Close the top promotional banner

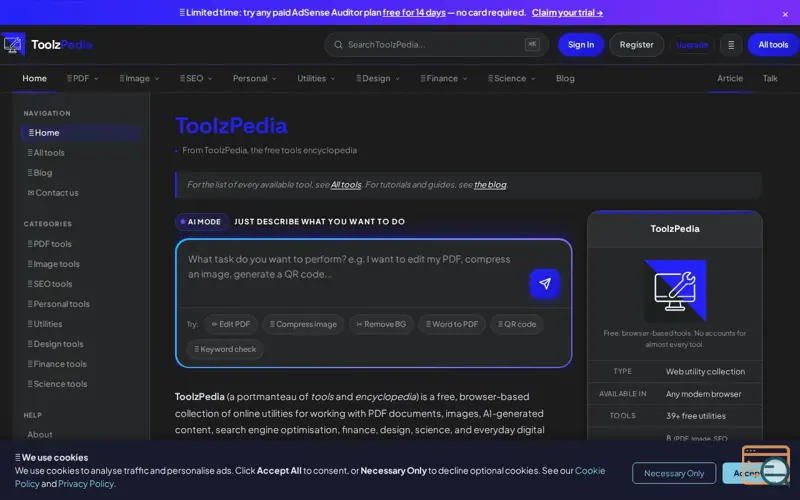tap(785, 14)
